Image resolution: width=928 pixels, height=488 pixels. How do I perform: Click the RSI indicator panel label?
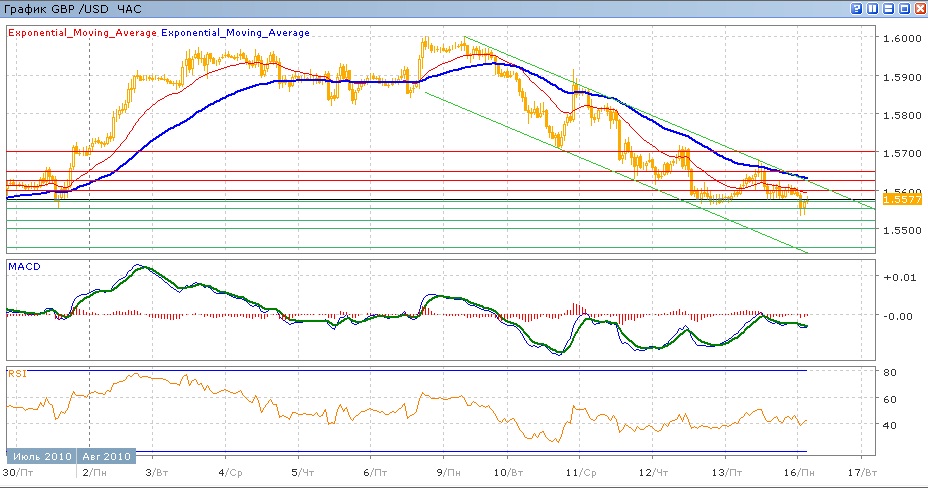[x=16, y=373]
